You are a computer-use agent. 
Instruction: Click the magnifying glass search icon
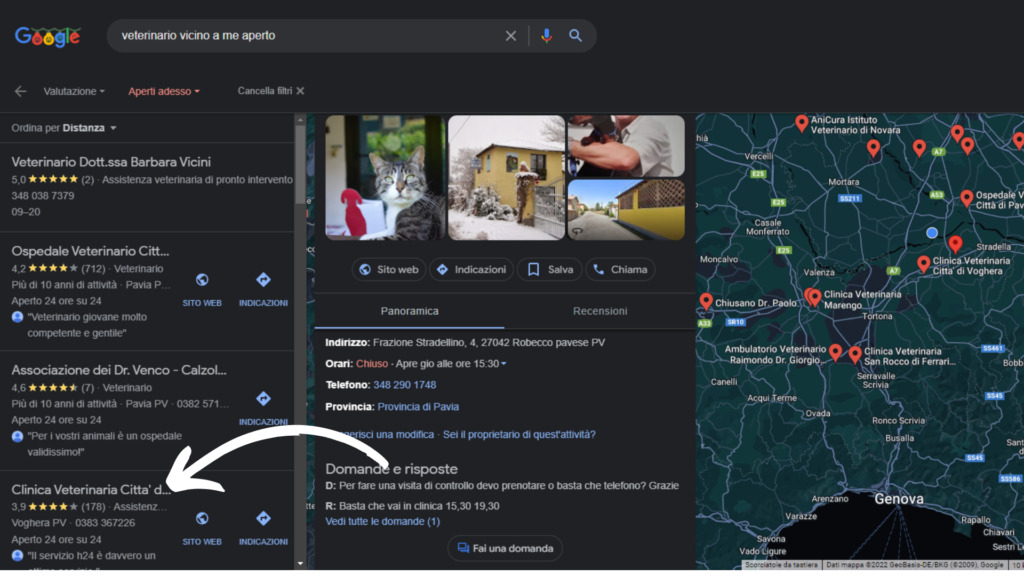pos(576,36)
